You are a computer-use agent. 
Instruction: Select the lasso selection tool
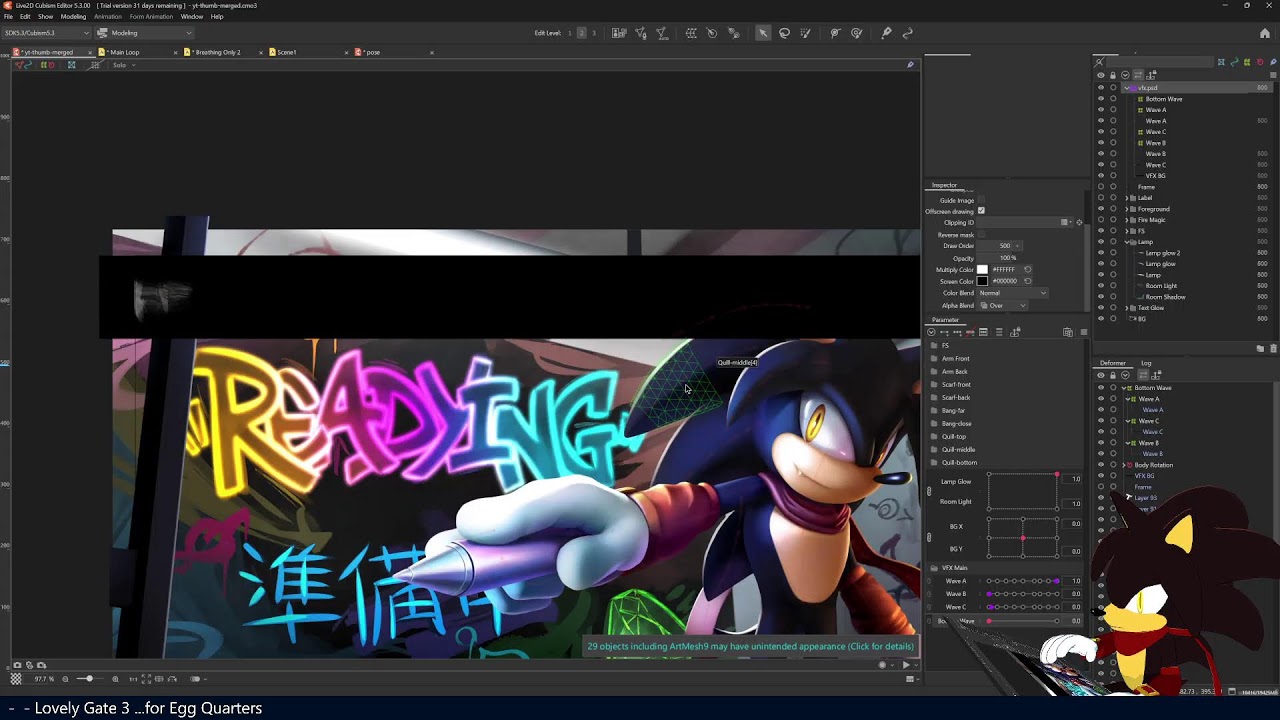[x=784, y=33]
